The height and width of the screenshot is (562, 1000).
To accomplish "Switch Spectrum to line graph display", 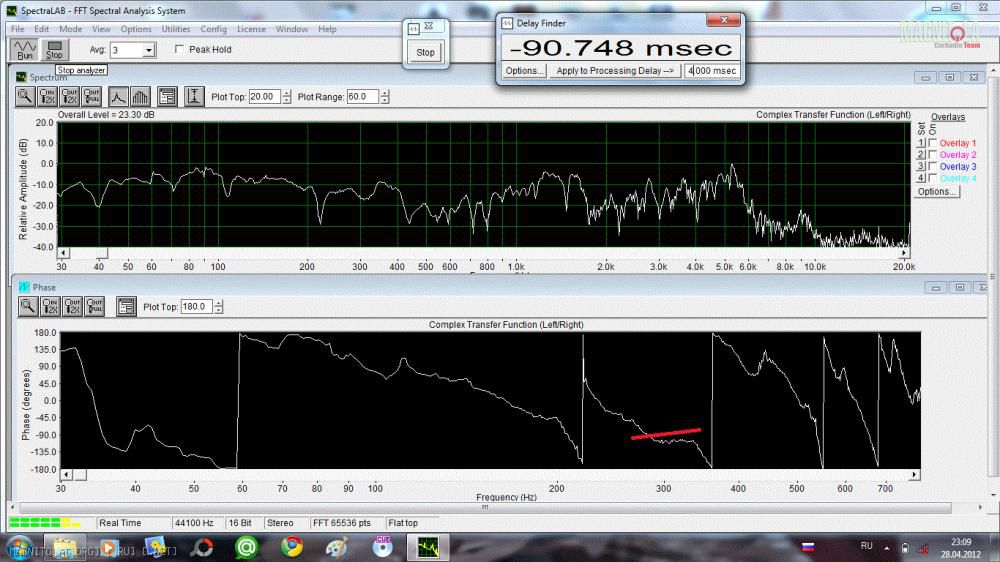I will tap(118, 97).
